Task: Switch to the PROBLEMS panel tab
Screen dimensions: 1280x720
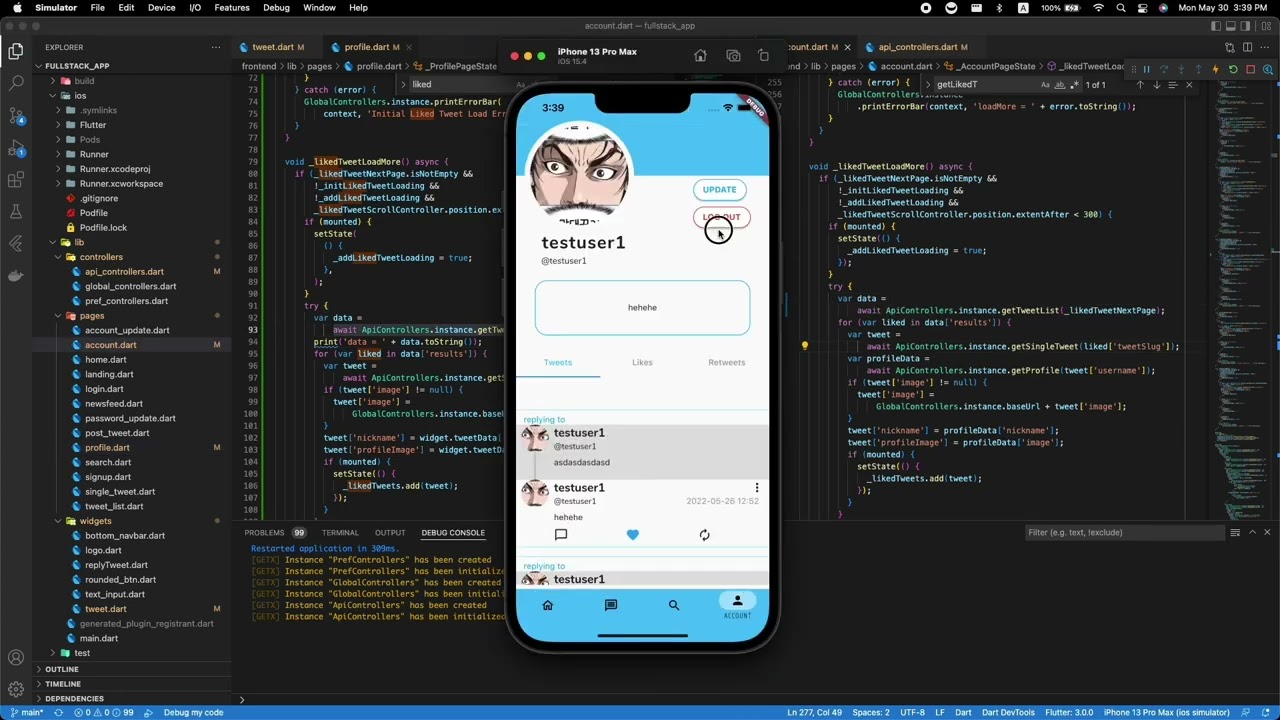Action: pyautogui.click(x=264, y=533)
